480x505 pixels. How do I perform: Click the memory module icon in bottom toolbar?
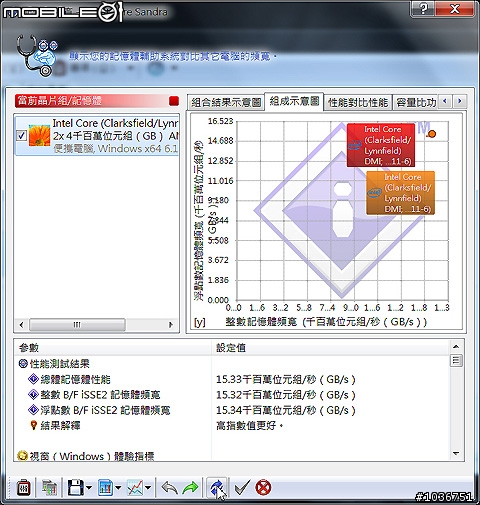click(24, 488)
